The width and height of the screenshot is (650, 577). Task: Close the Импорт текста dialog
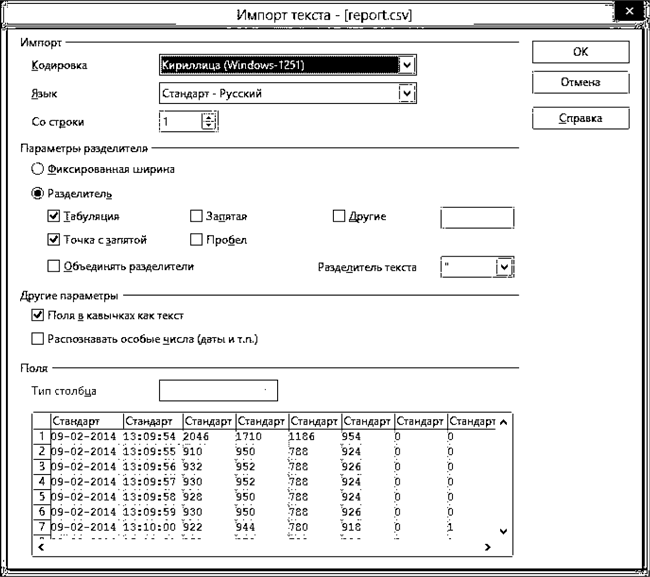pyautogui.click(x=629, y=11)
